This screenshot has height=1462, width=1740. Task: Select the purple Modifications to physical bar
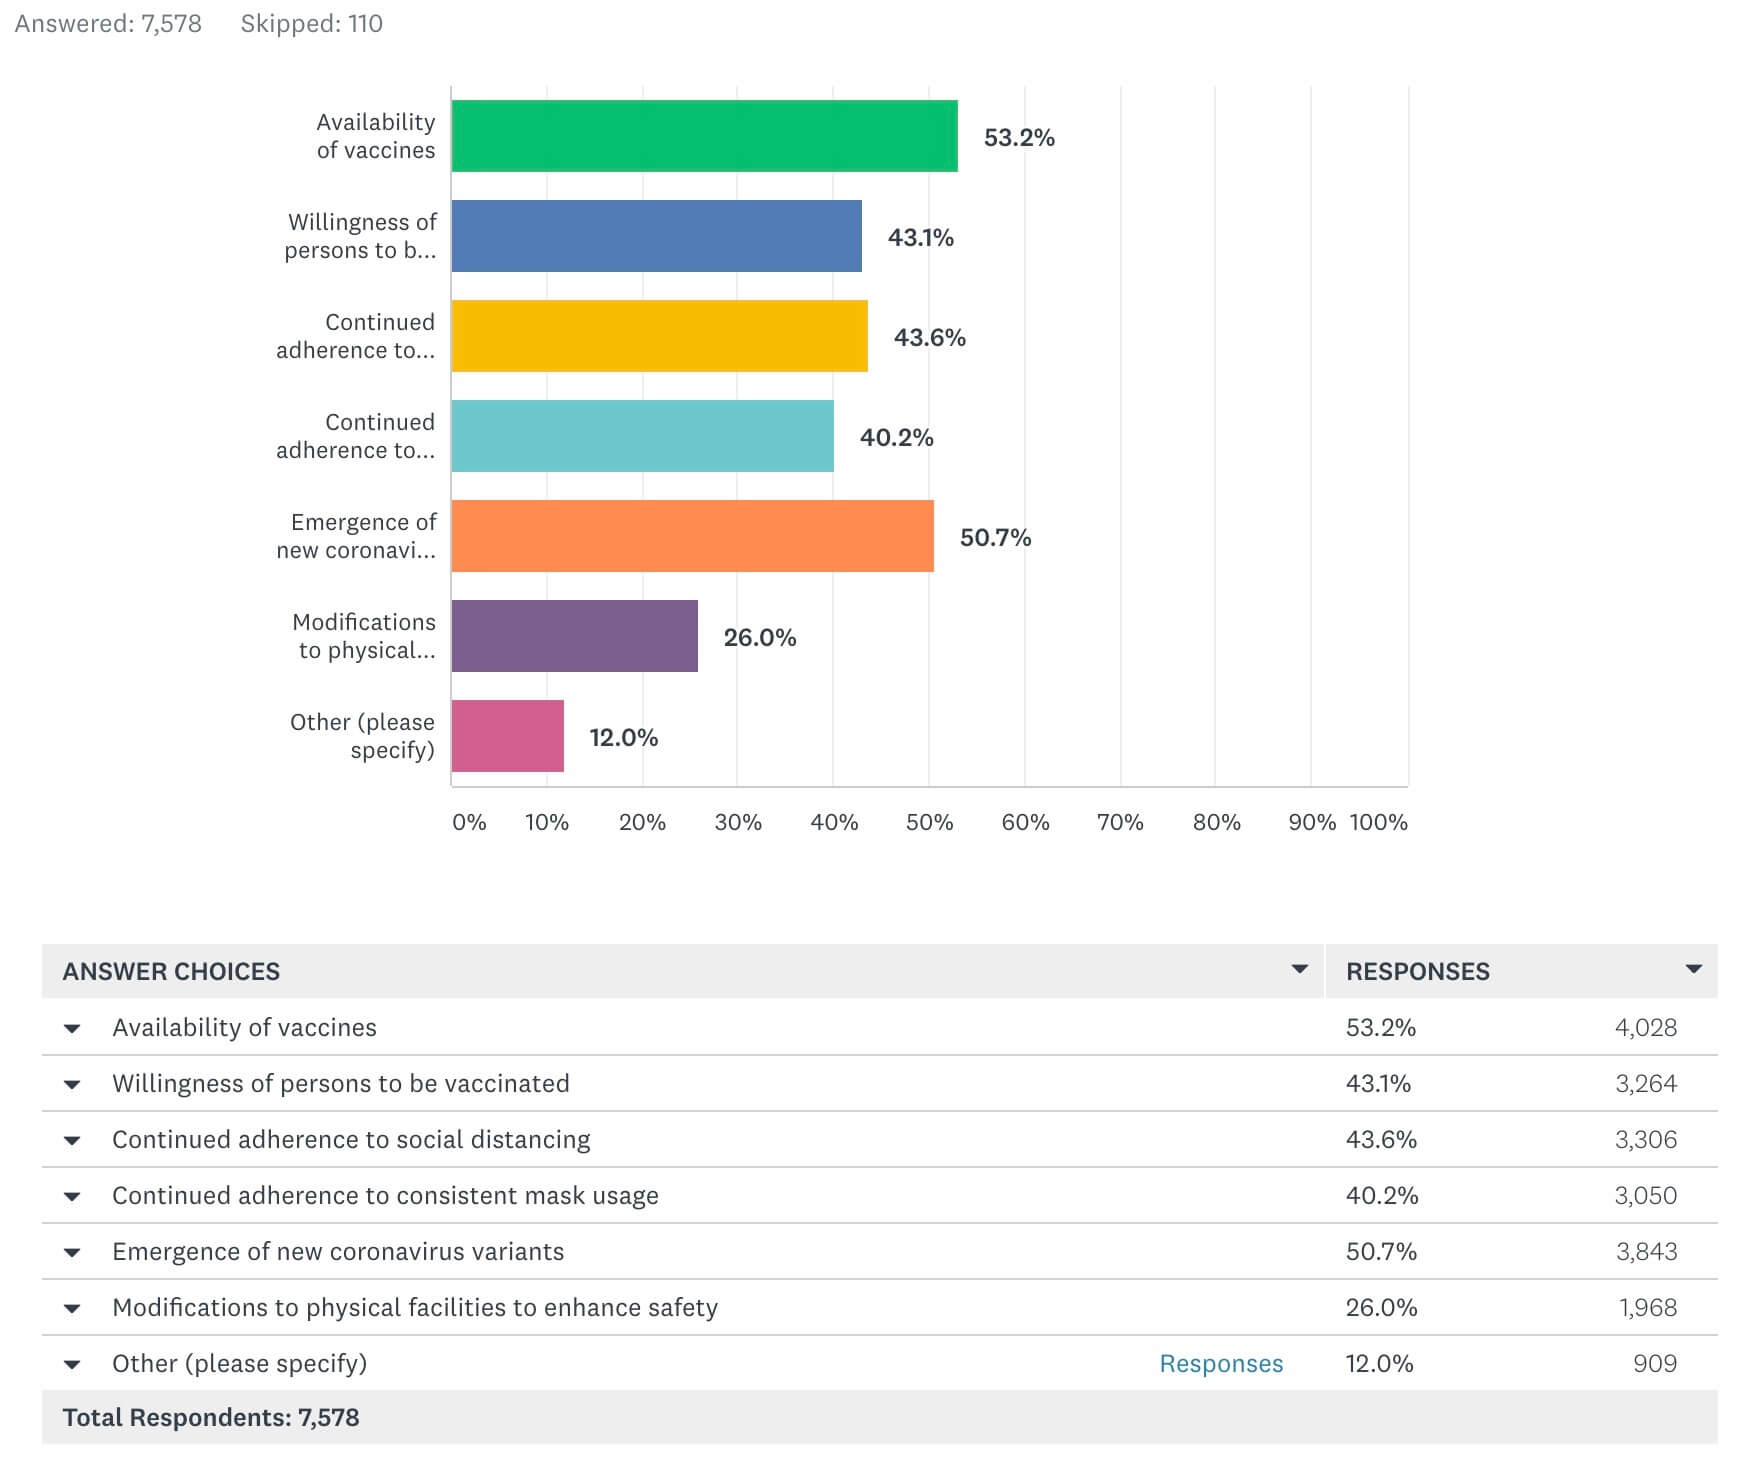575,636
